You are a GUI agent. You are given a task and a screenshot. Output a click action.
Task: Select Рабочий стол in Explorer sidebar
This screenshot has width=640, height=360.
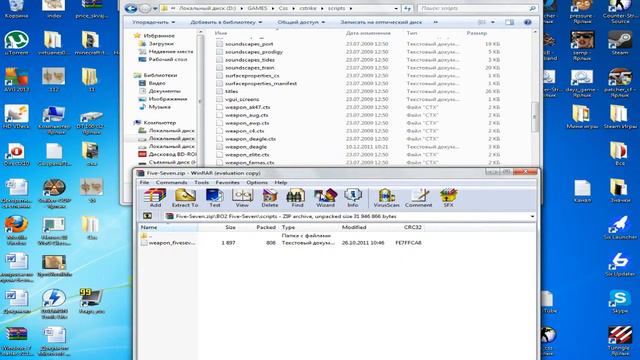tap(163, 60)
